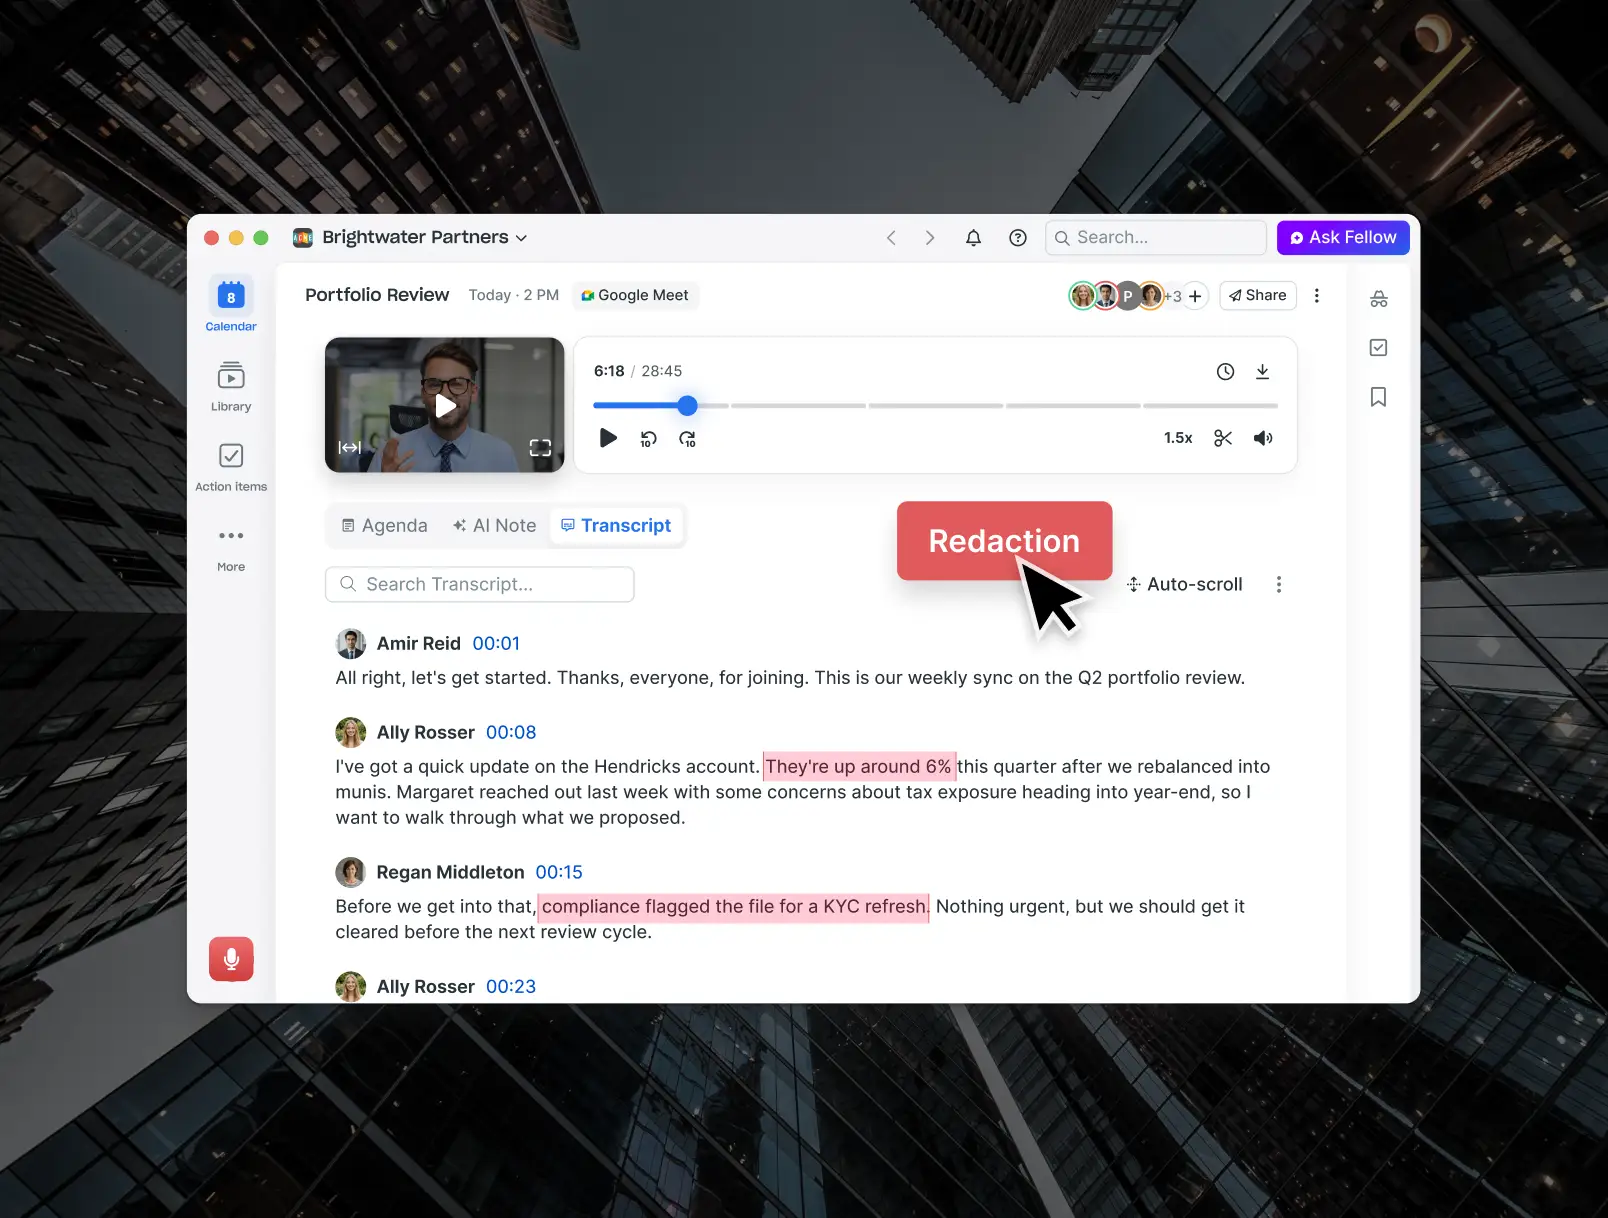Adjust the playback progress slider handle

pyautogui.click(x=687, y=406)
